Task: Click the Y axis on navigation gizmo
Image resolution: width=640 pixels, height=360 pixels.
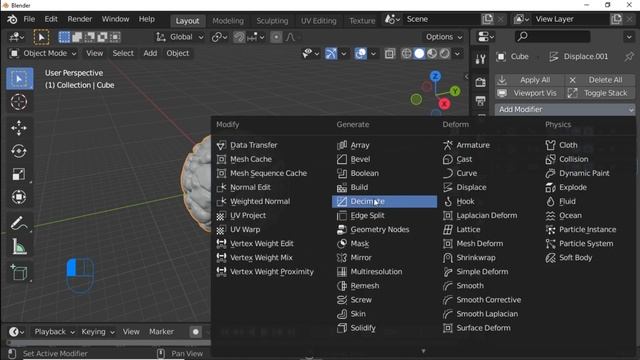Action: (455, 91)
